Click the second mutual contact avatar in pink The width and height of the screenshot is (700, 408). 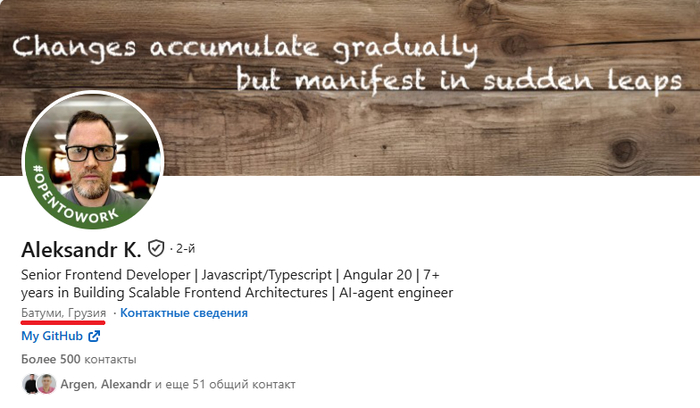pyautogui.click(x=46, y=384)
